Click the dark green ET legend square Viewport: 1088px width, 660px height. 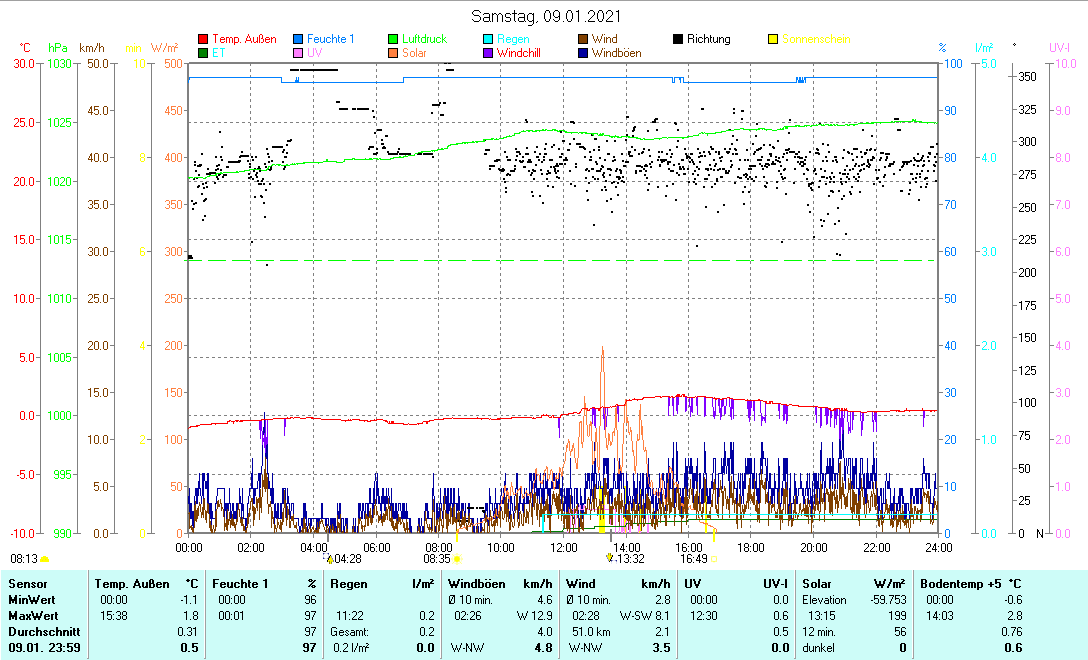tap(203, 53)
